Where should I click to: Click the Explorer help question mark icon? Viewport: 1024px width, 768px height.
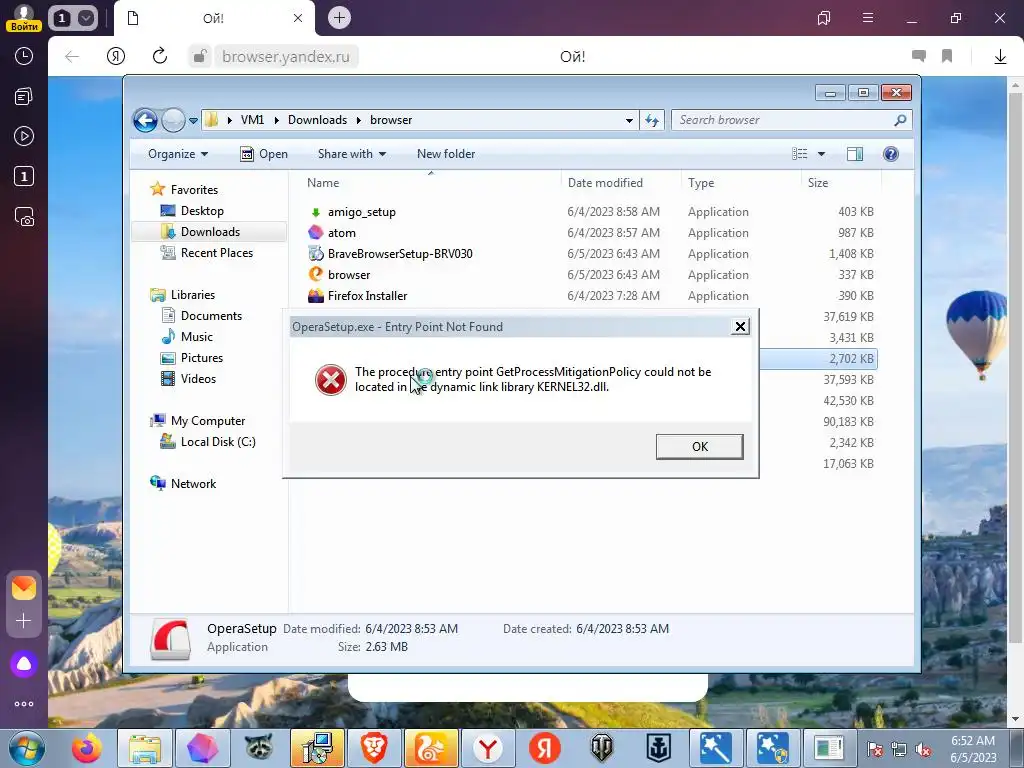[x=890, y=154]
